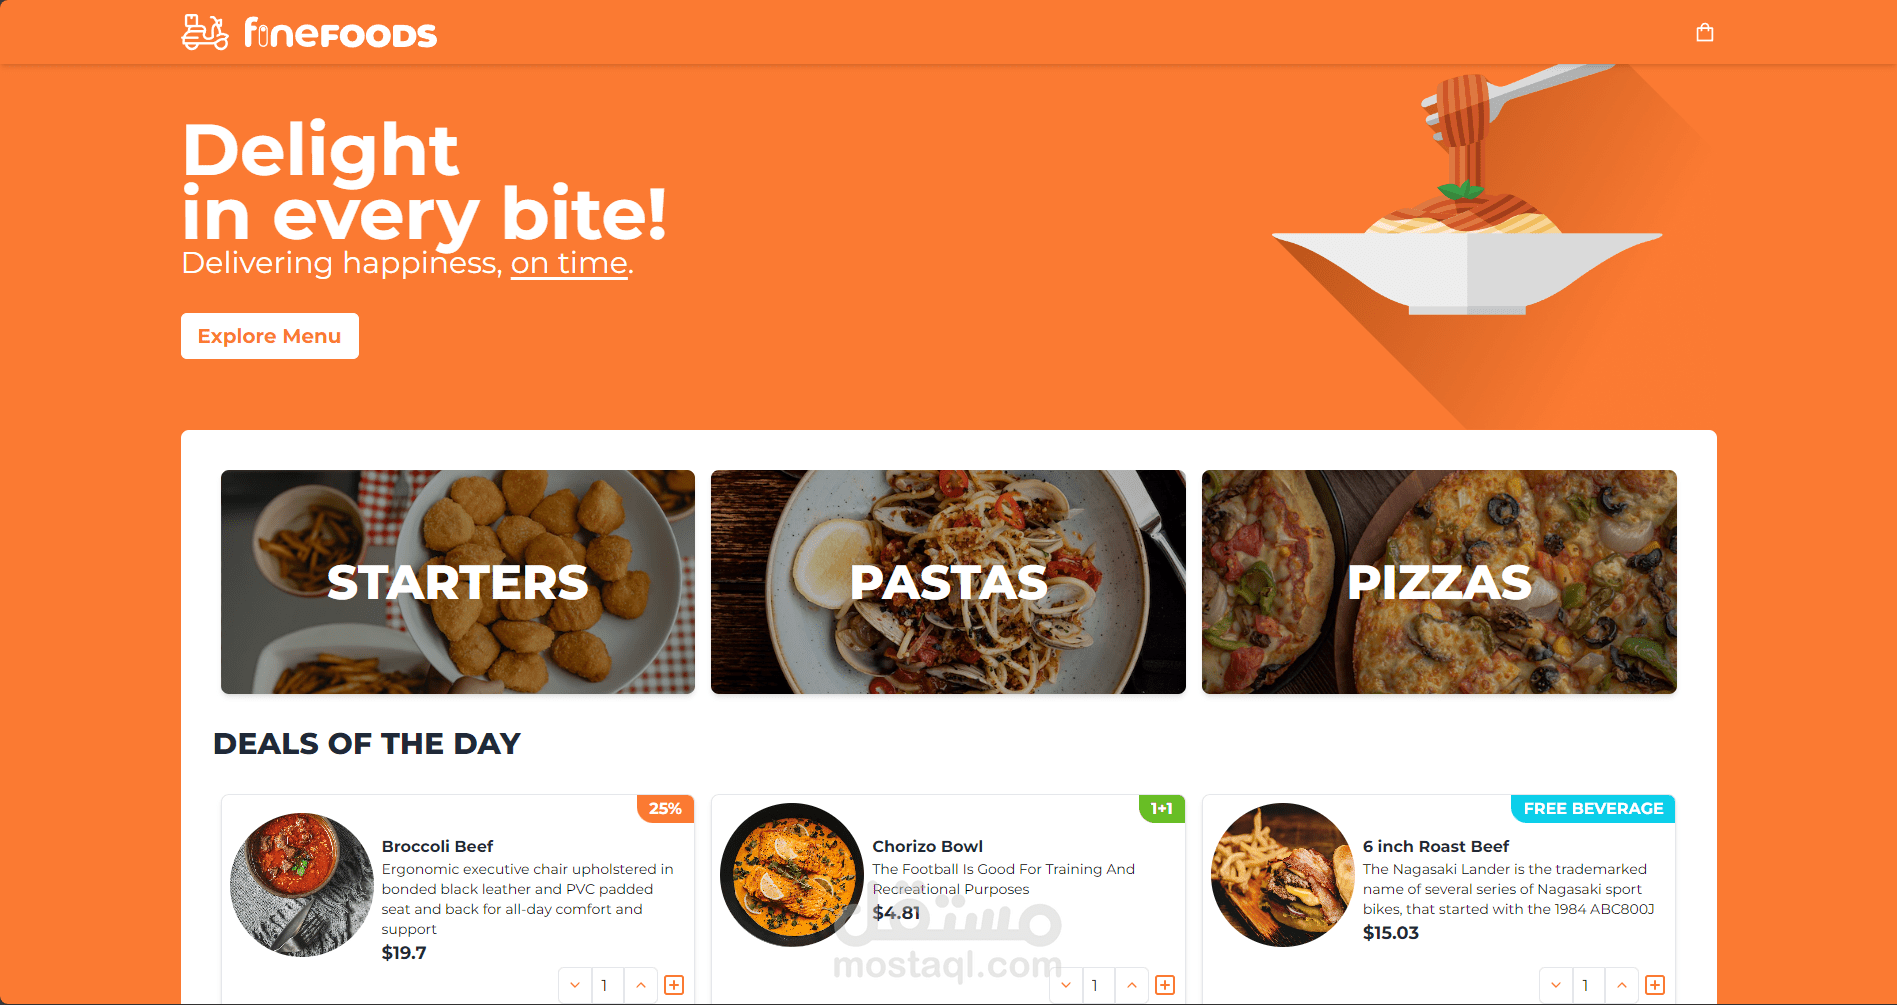Add Chorizo Bowl to cart with plus icon

pyautogui.click(x=1165, y=985)
